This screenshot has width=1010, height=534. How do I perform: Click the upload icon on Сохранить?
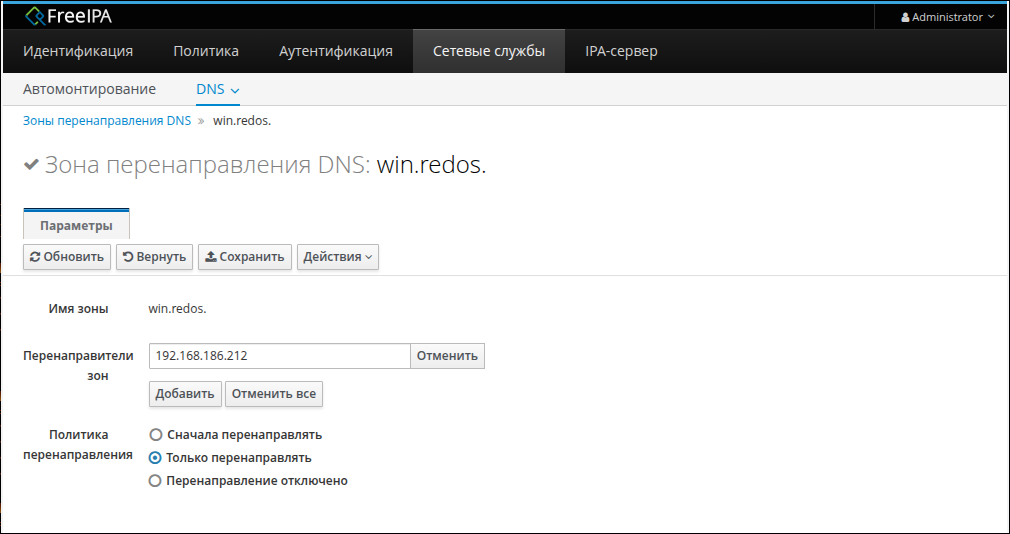point(210,257)
